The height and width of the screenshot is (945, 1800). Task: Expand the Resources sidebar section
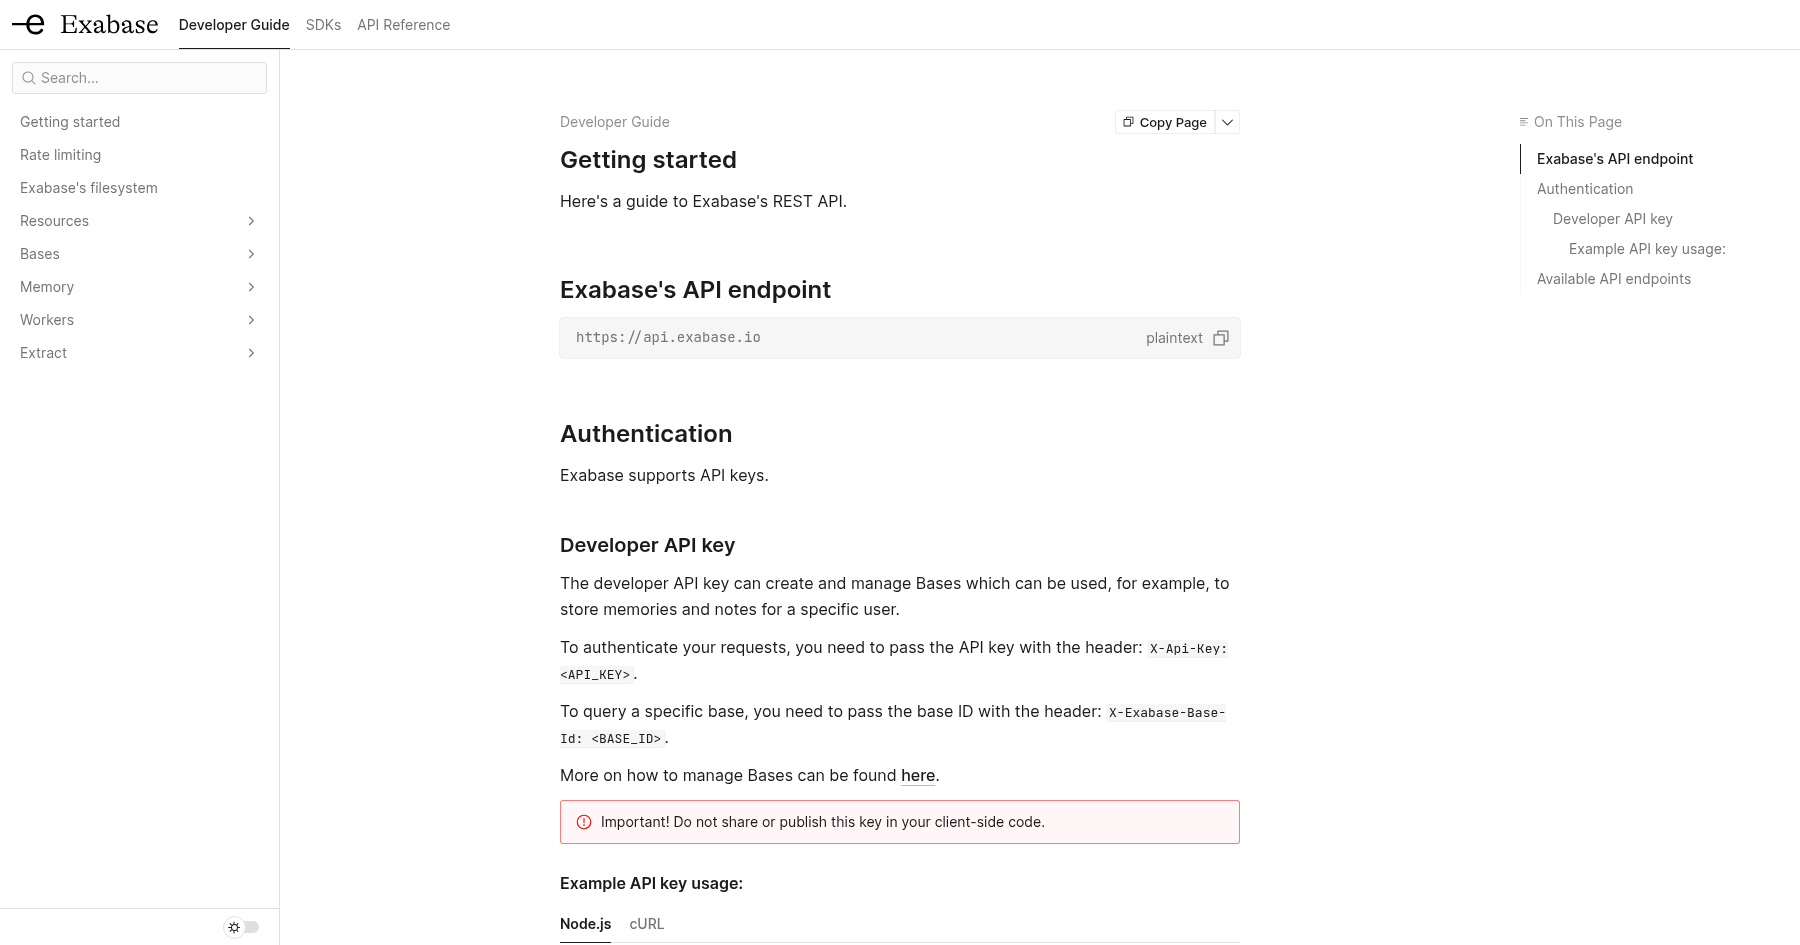pyautogui.click(x=251, y=221)
